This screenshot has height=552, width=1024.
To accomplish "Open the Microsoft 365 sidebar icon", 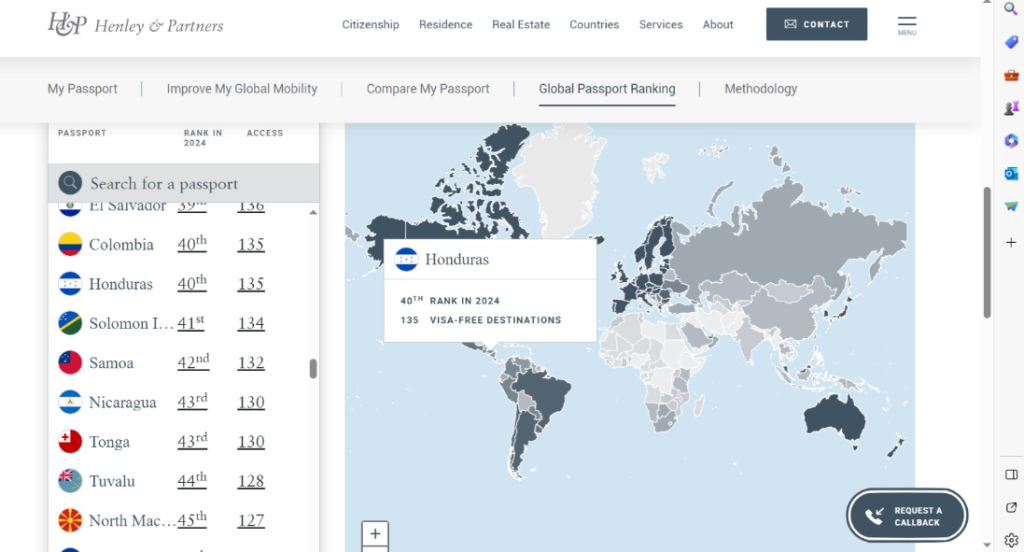I will pyautogui.click(x=1011, y=140).
